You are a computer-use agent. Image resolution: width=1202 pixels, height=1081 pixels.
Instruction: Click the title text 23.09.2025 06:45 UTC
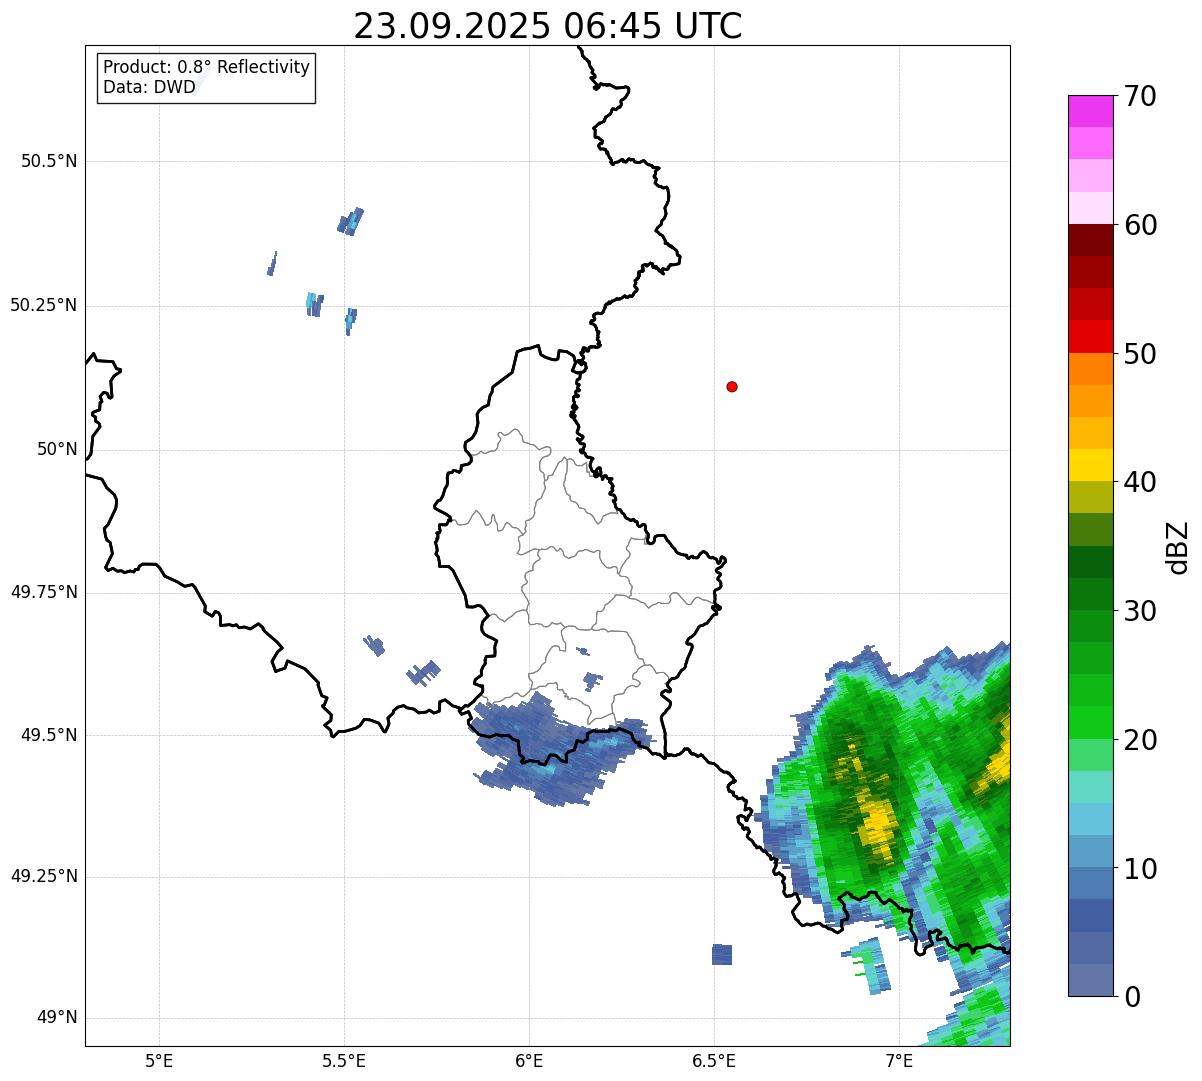[548, 26]
